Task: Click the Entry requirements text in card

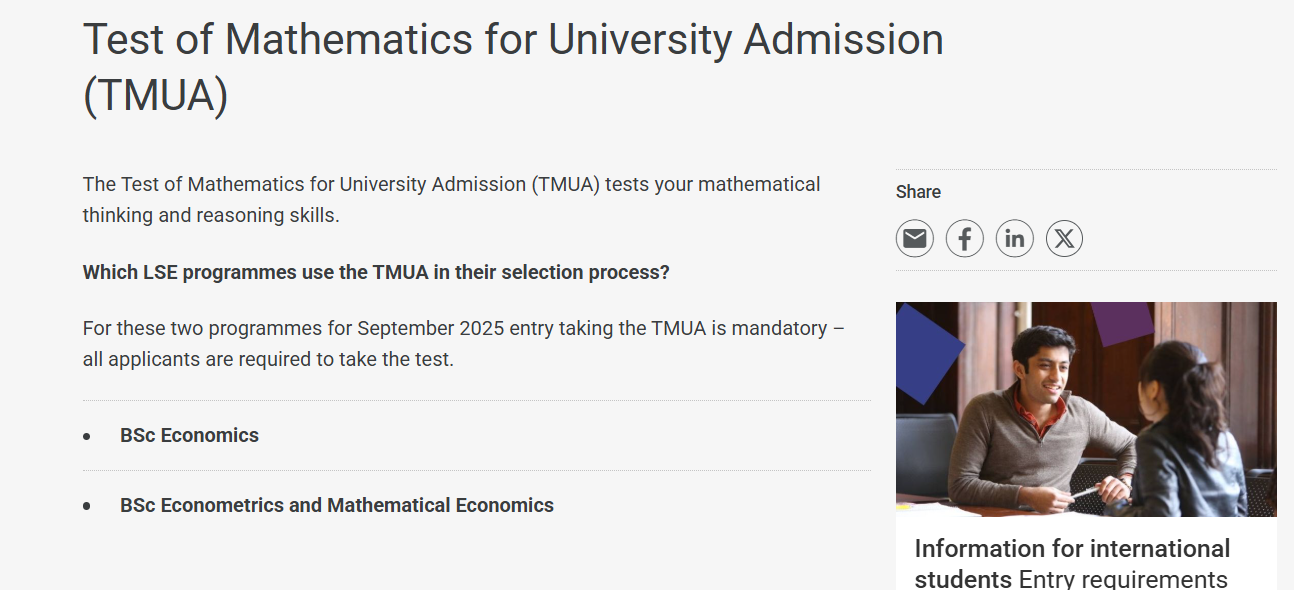Action: pyautogui.click(x=1122, y=579)
